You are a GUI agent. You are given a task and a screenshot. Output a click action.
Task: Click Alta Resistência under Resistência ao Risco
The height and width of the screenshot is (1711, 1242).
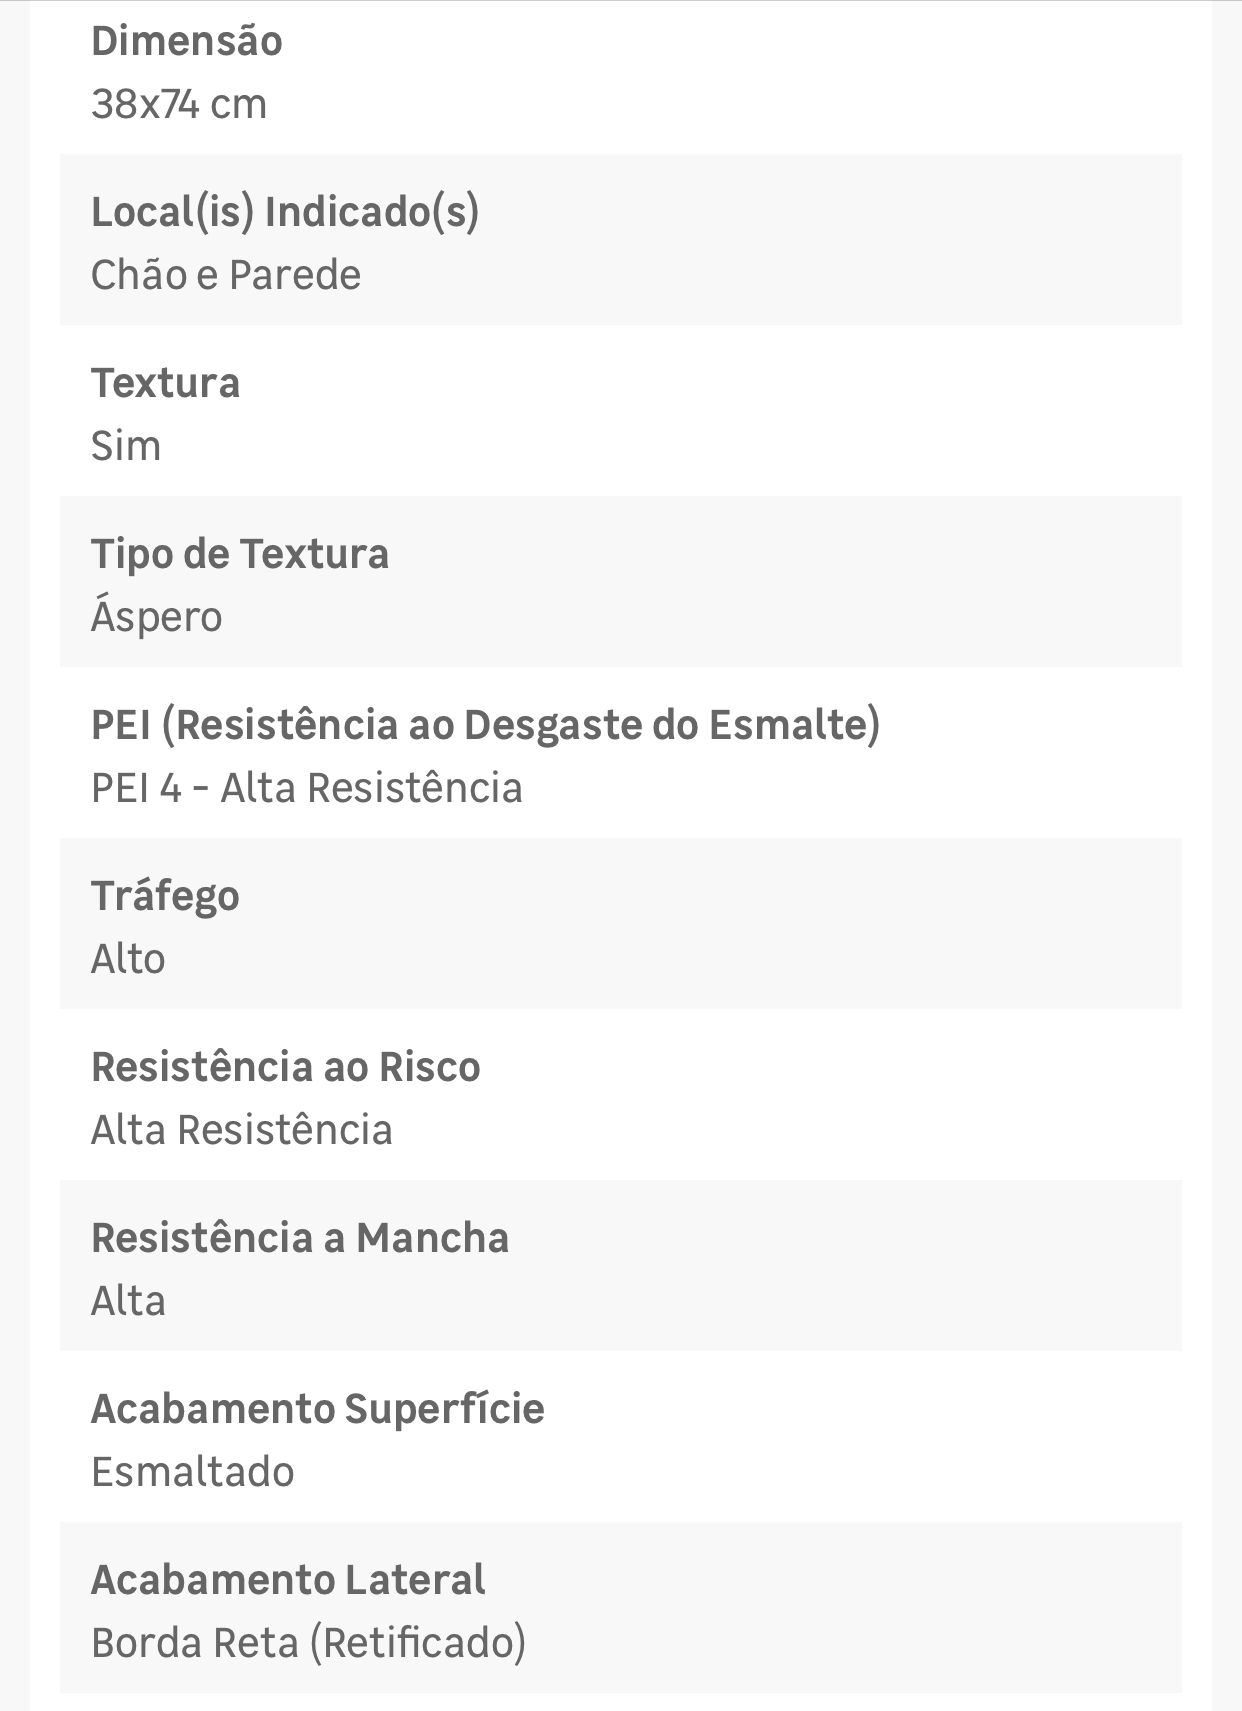[x=242, y=1130]
